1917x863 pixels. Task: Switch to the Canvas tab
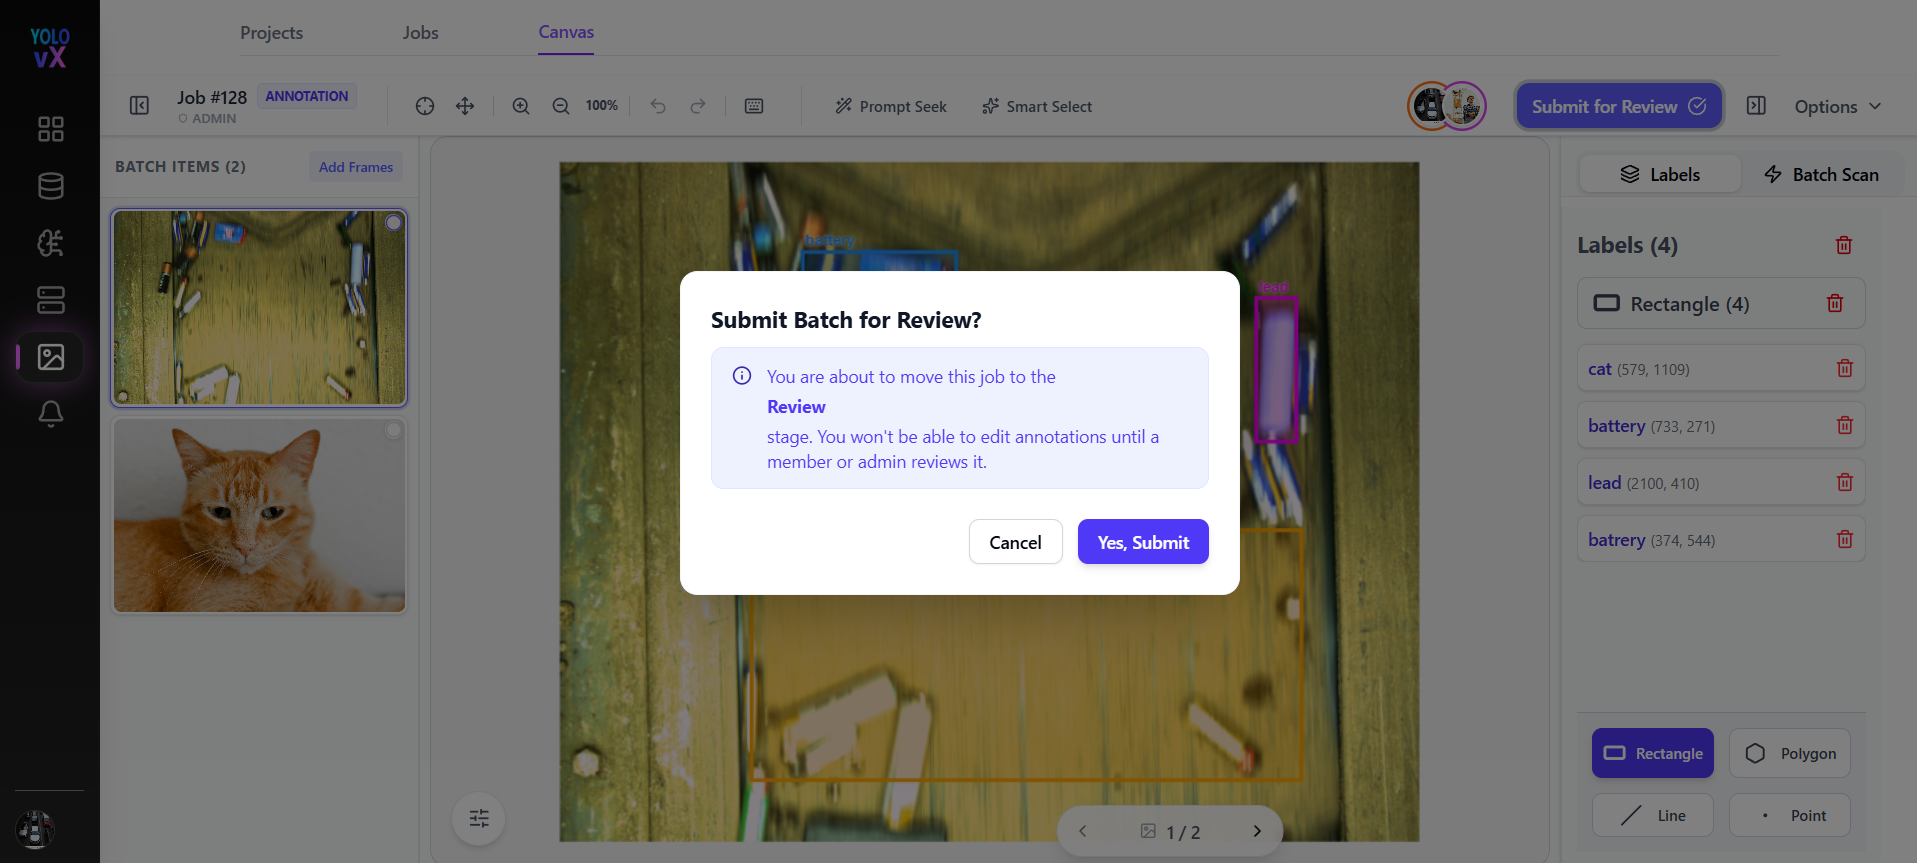566,32
